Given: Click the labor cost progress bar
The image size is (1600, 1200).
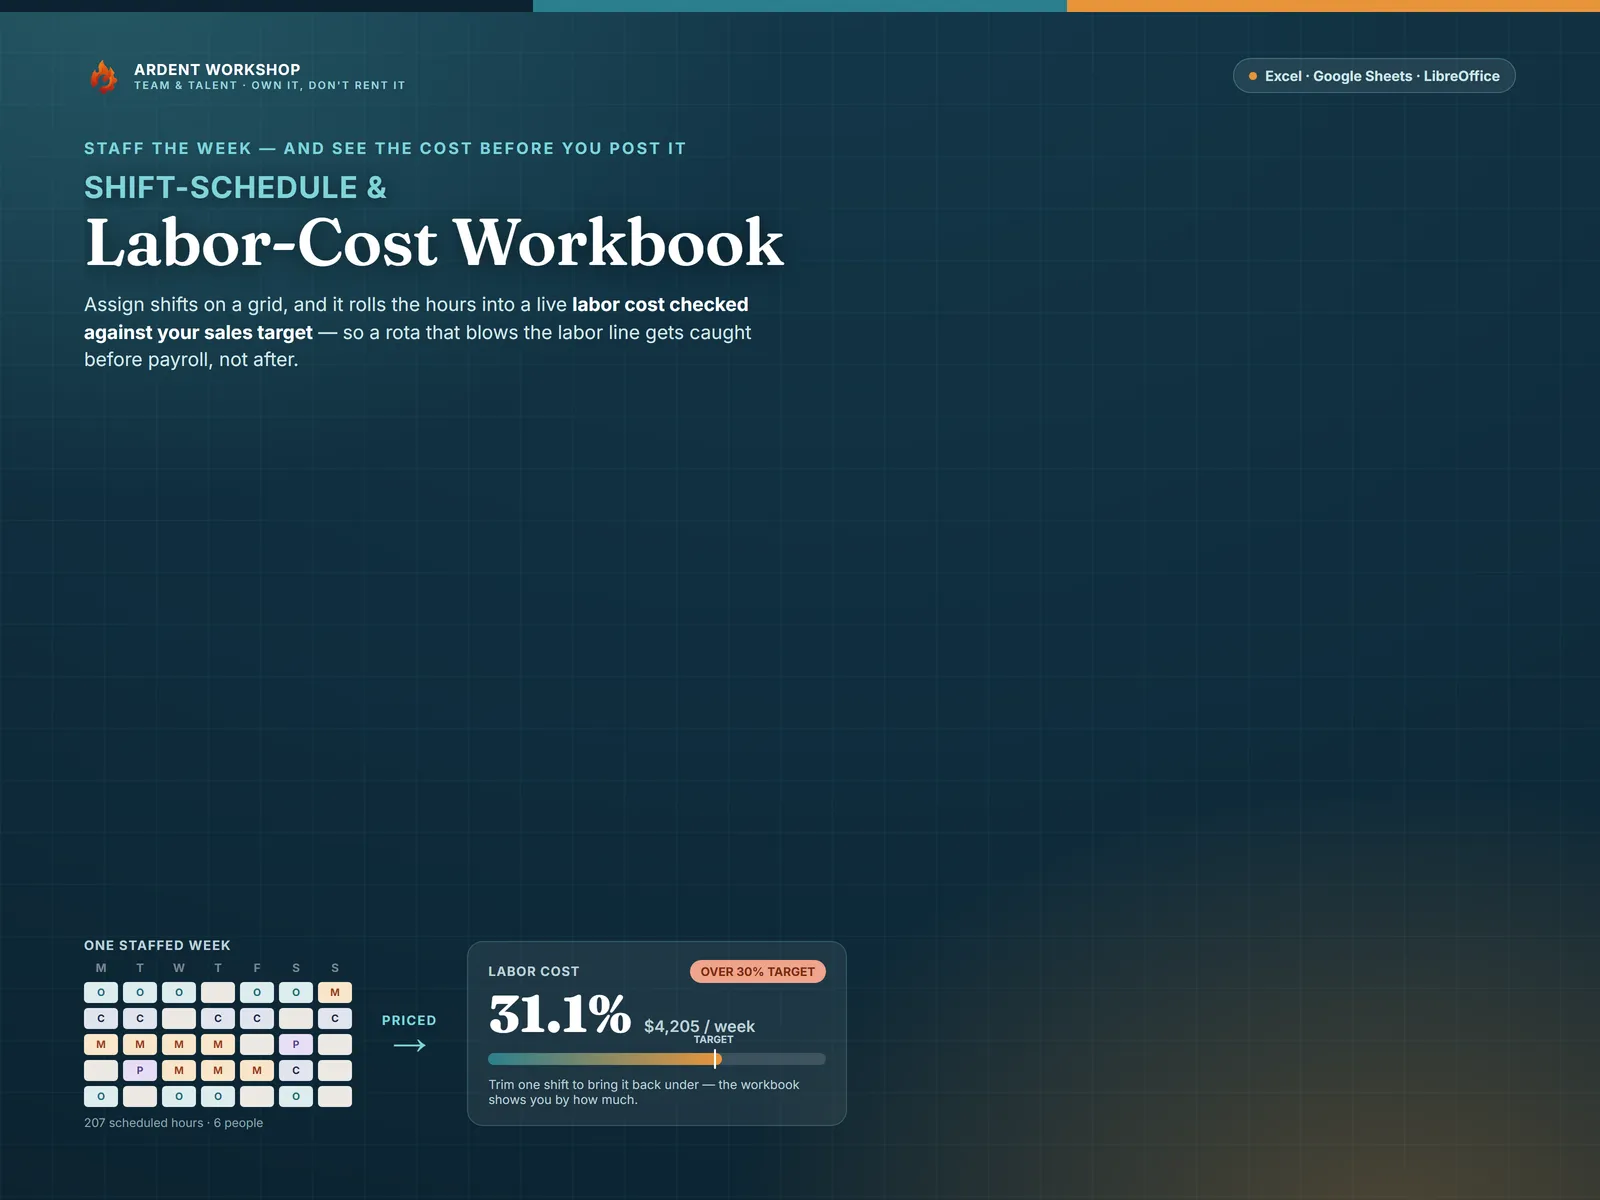Looking at the screenshot, I should 657,1059.
